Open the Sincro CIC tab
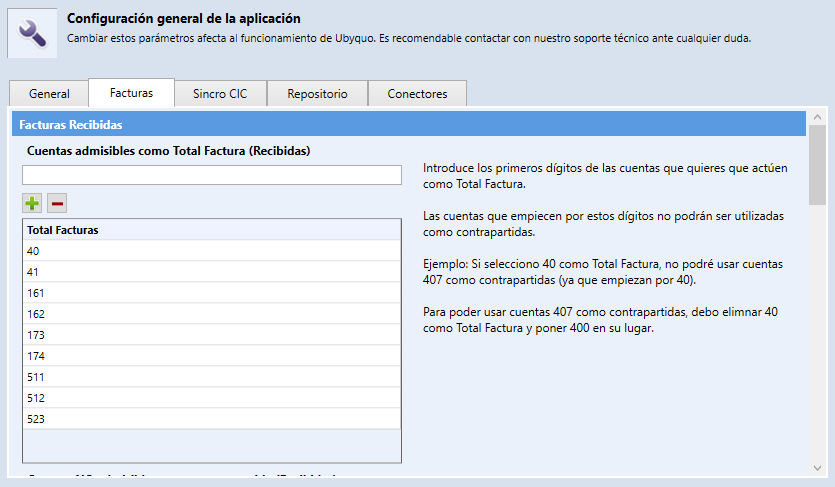Viewport: 835px width, 487px height. click(220, 94)
